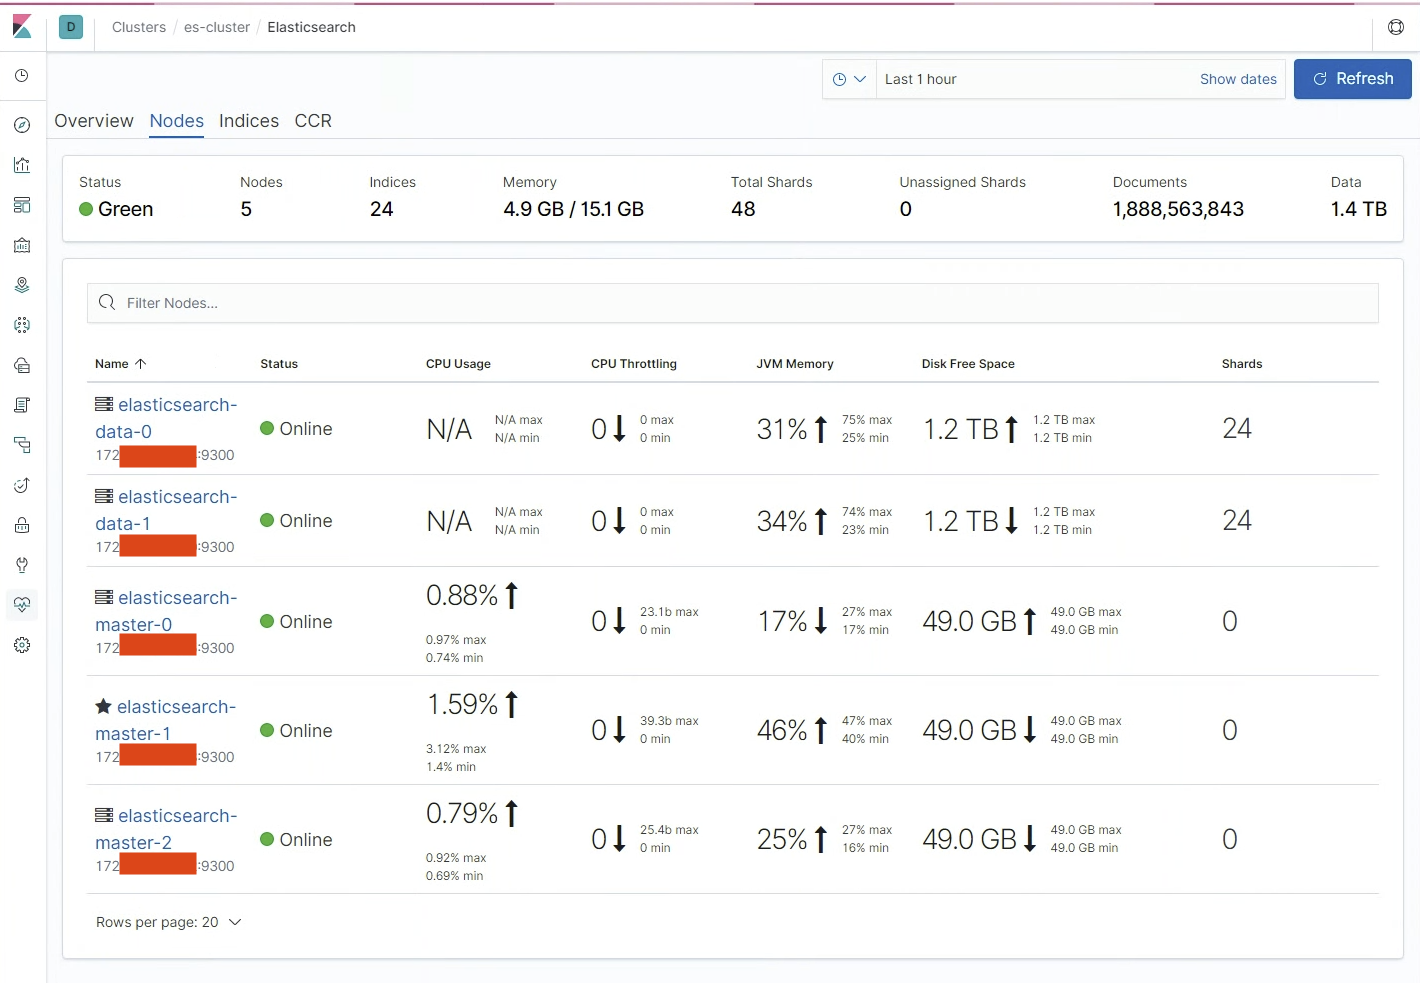The height and width of the screenshot is (983, 1420).
Task: Open elasticsearch-data-0 node link
Action: point(166,418)
